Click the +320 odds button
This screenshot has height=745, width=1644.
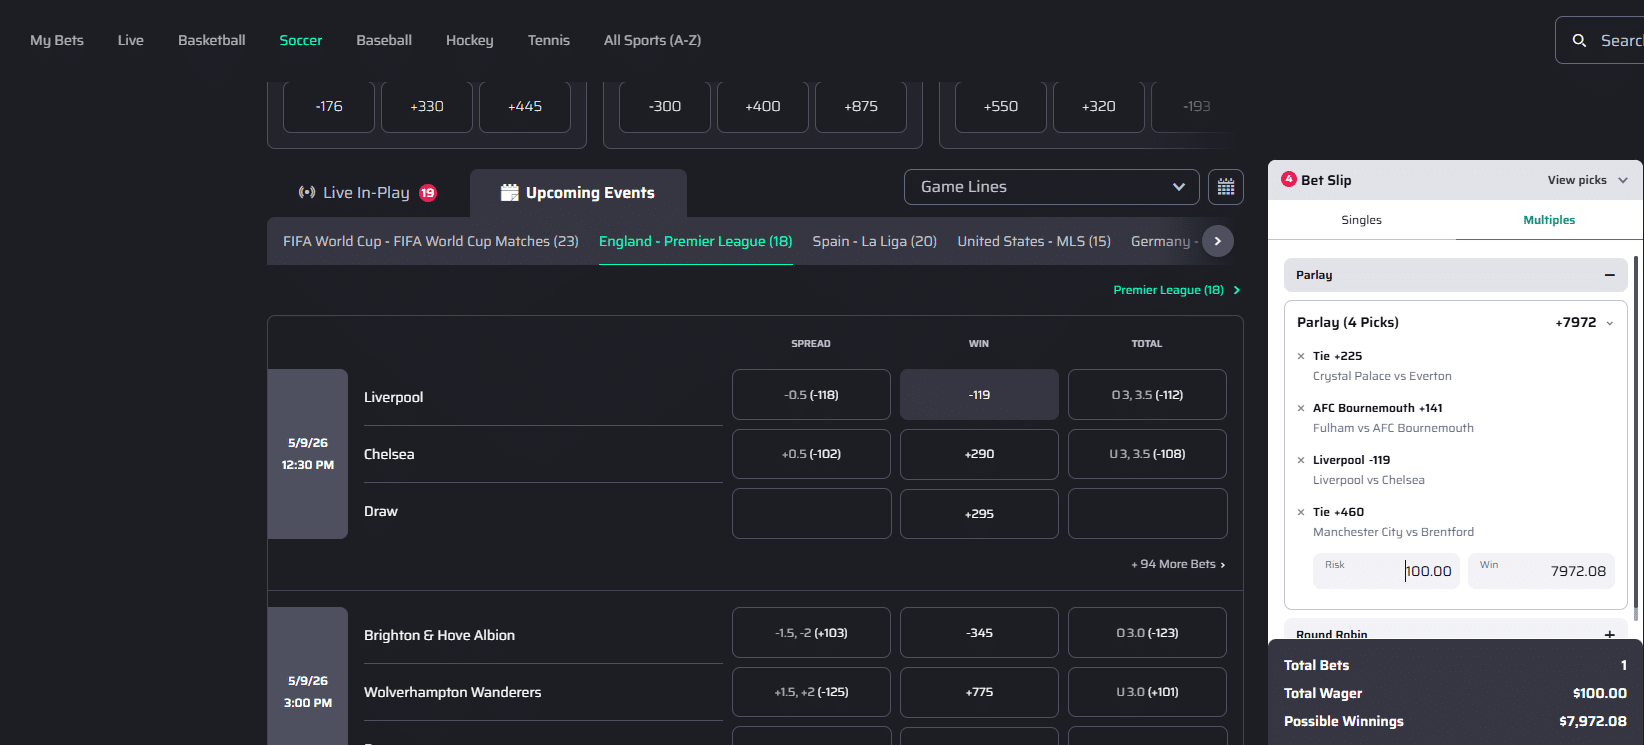tap(1099, 106)
